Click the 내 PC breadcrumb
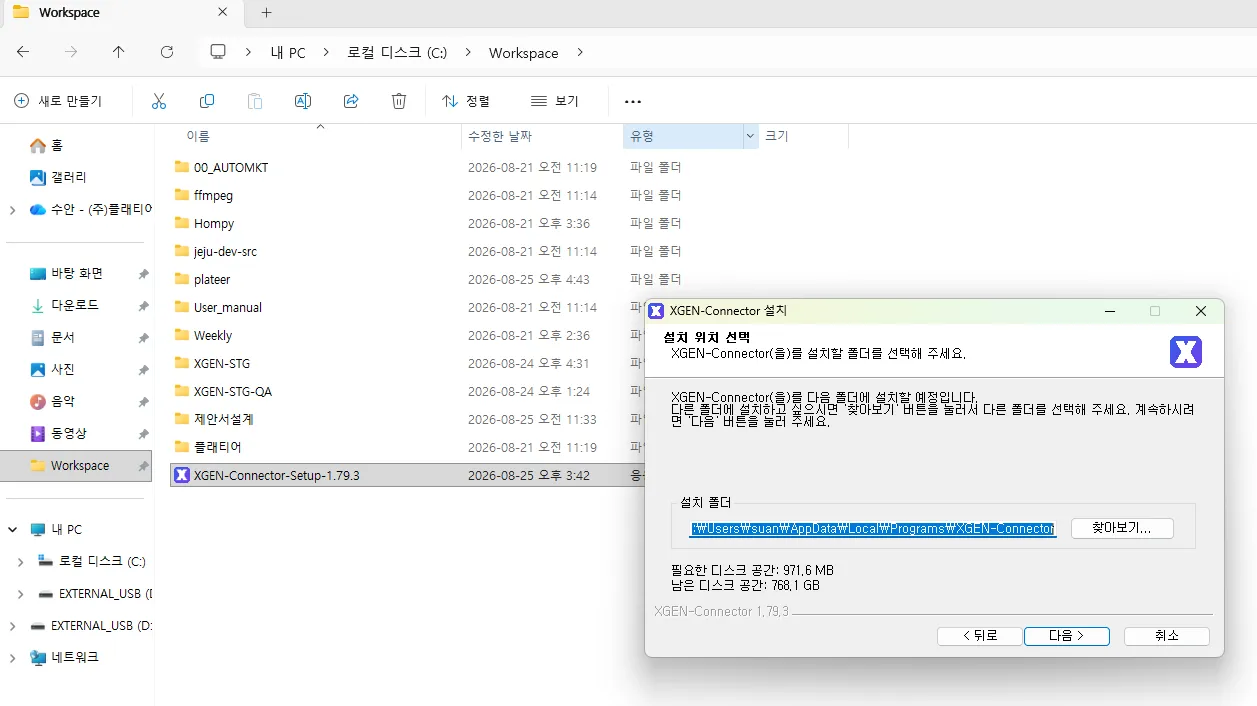 coord(288,53)
